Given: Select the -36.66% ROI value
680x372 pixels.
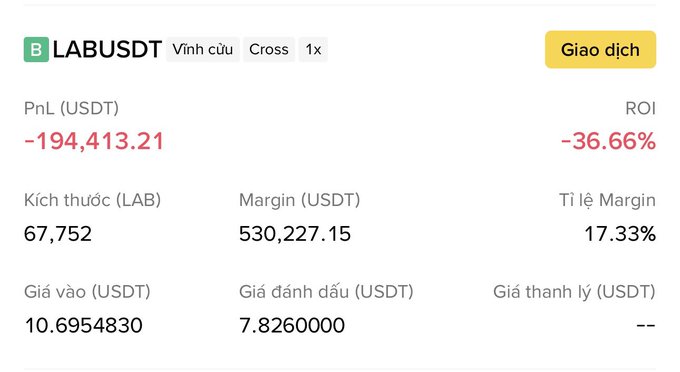Looking at the screenshot, I should pyautogui.click(x=608, y=141).
